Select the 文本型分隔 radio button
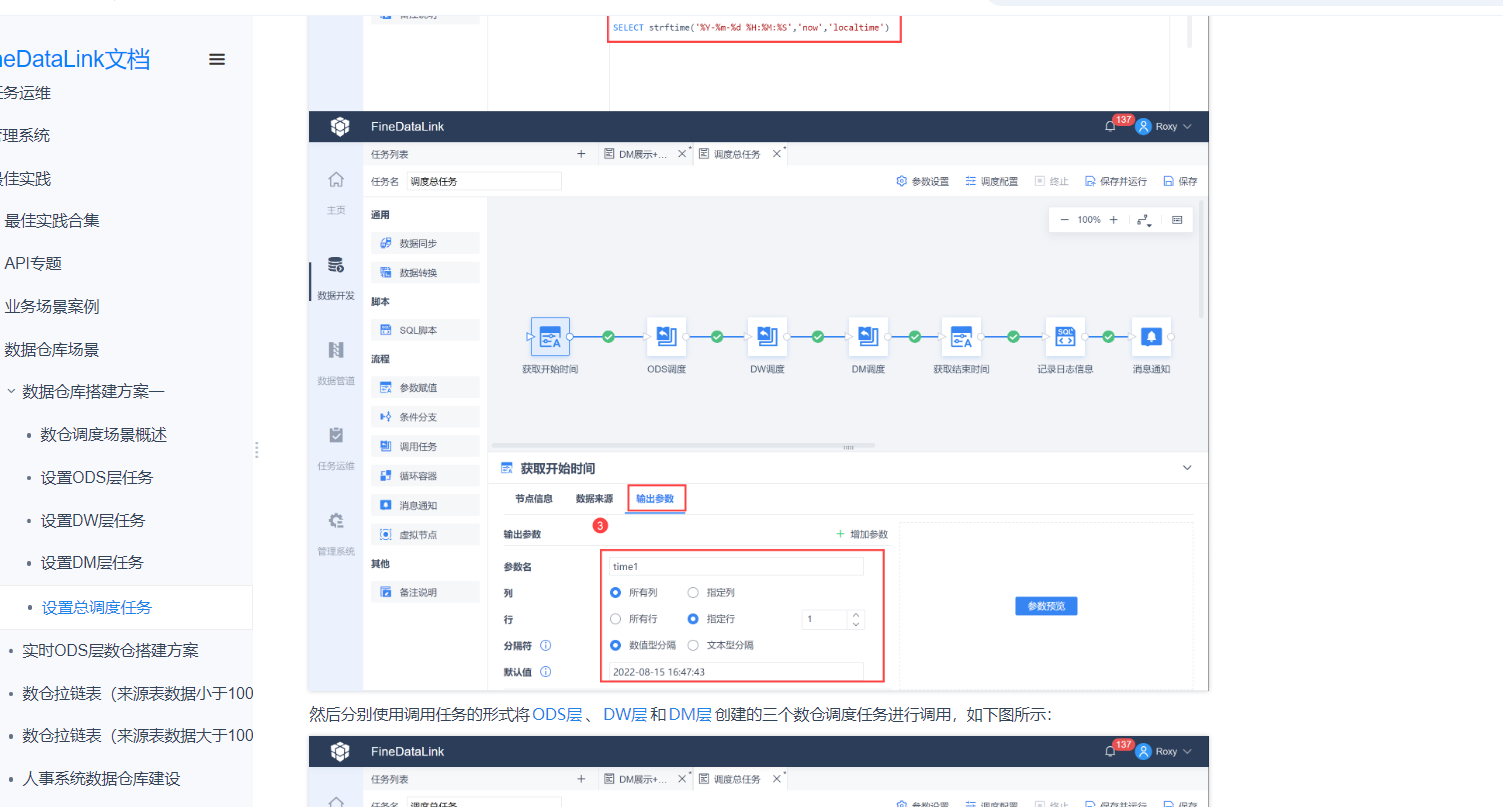This screenshot has width=1503, height=807. (x=693, y=645)
